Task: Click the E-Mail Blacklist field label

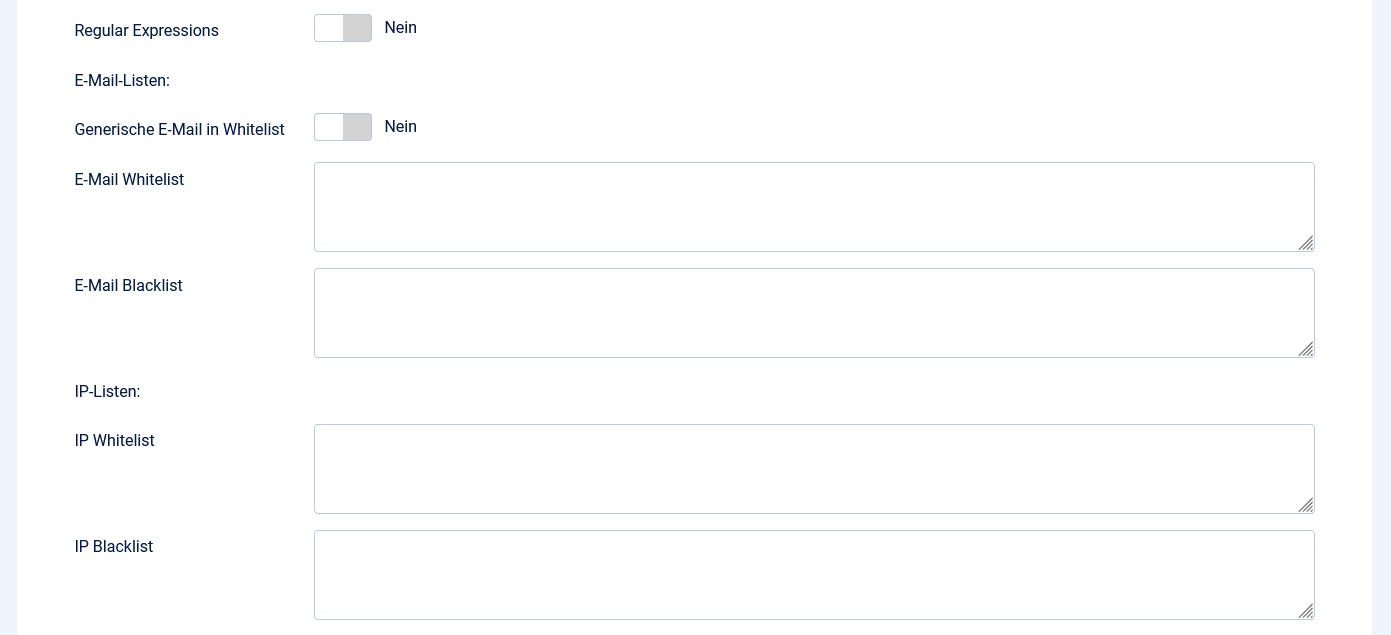Action: point(128,286)
